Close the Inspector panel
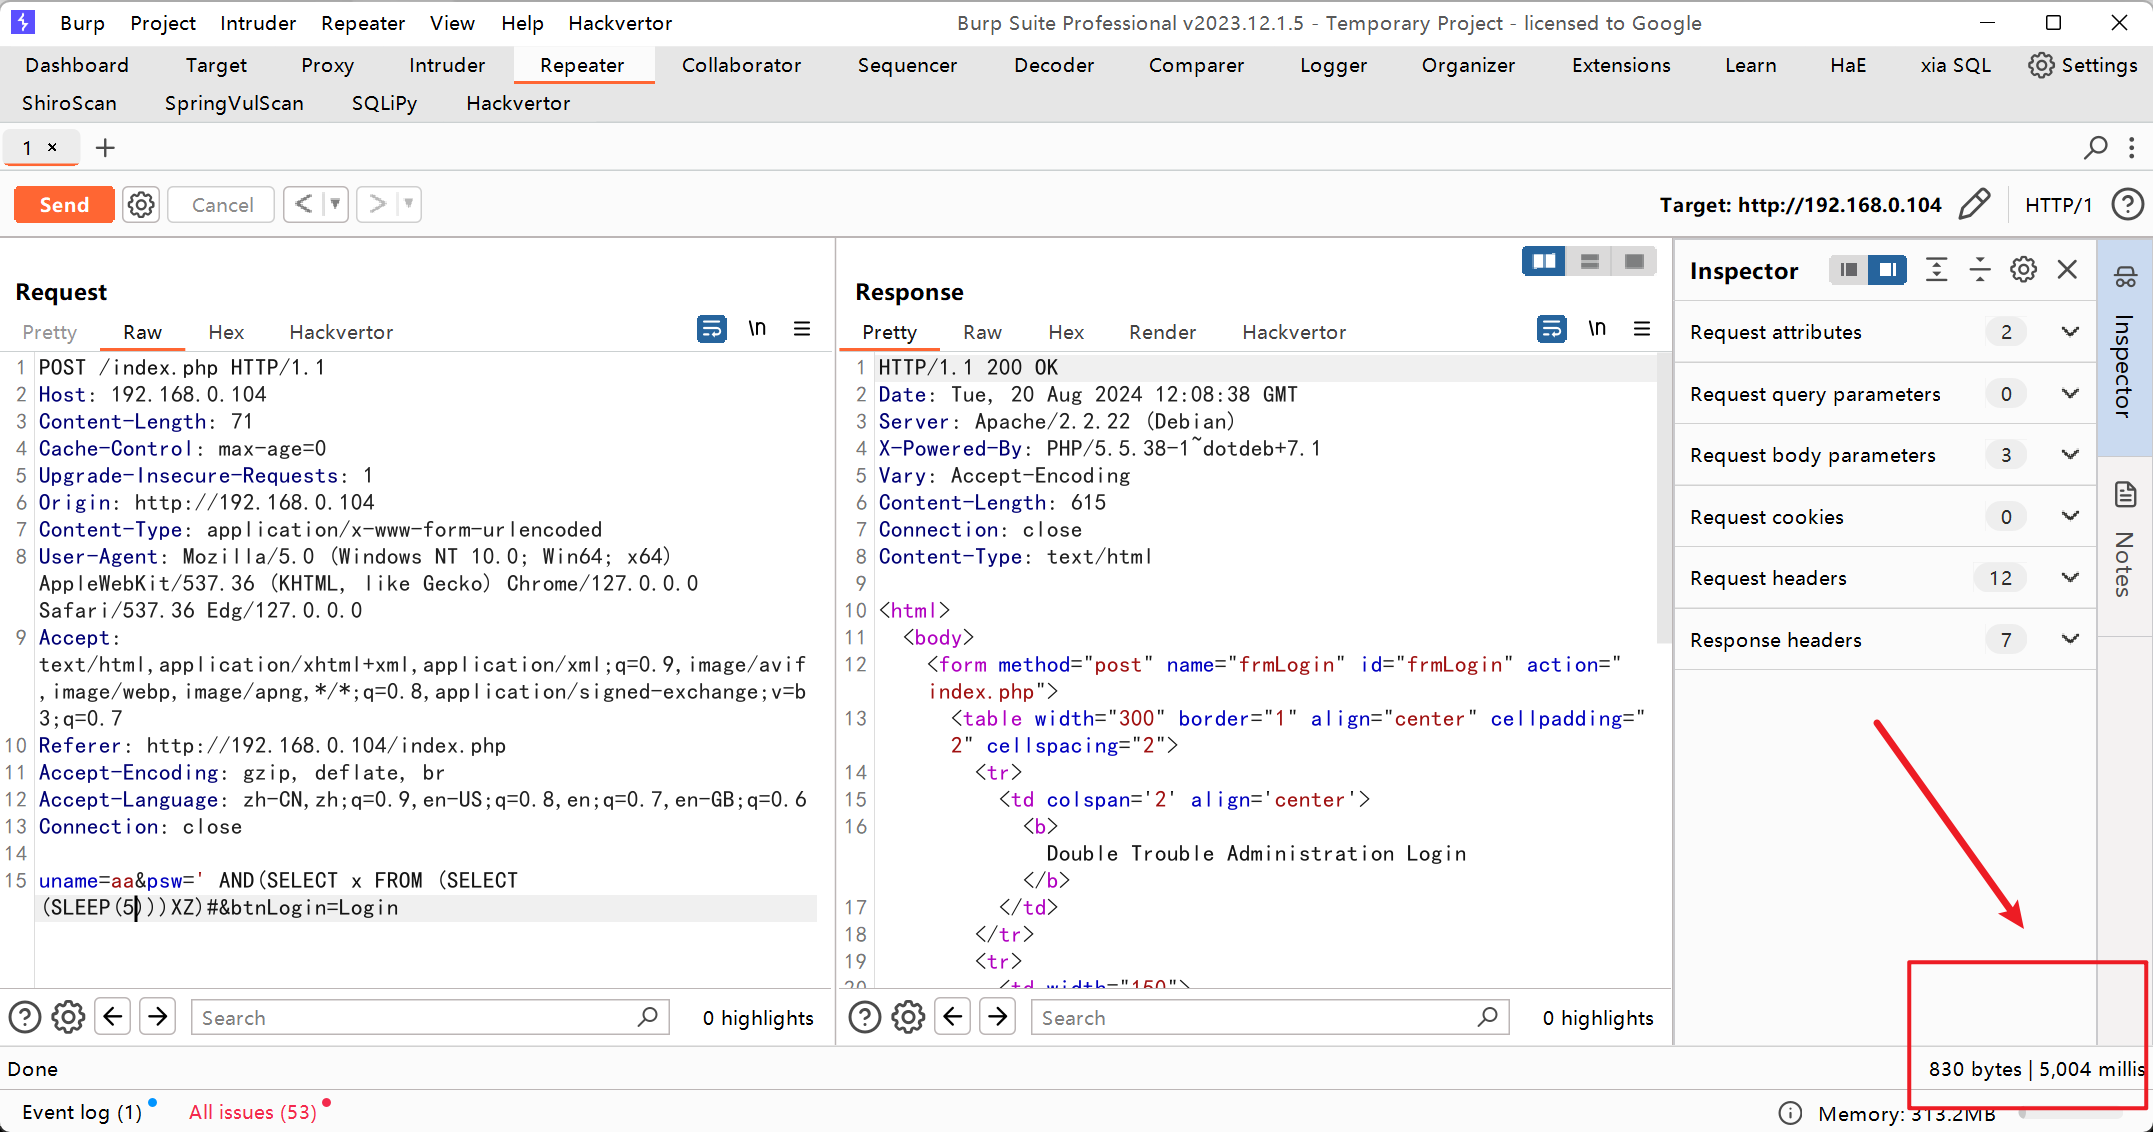Screen dimensions: 2153x1132 click(2067, 270)
